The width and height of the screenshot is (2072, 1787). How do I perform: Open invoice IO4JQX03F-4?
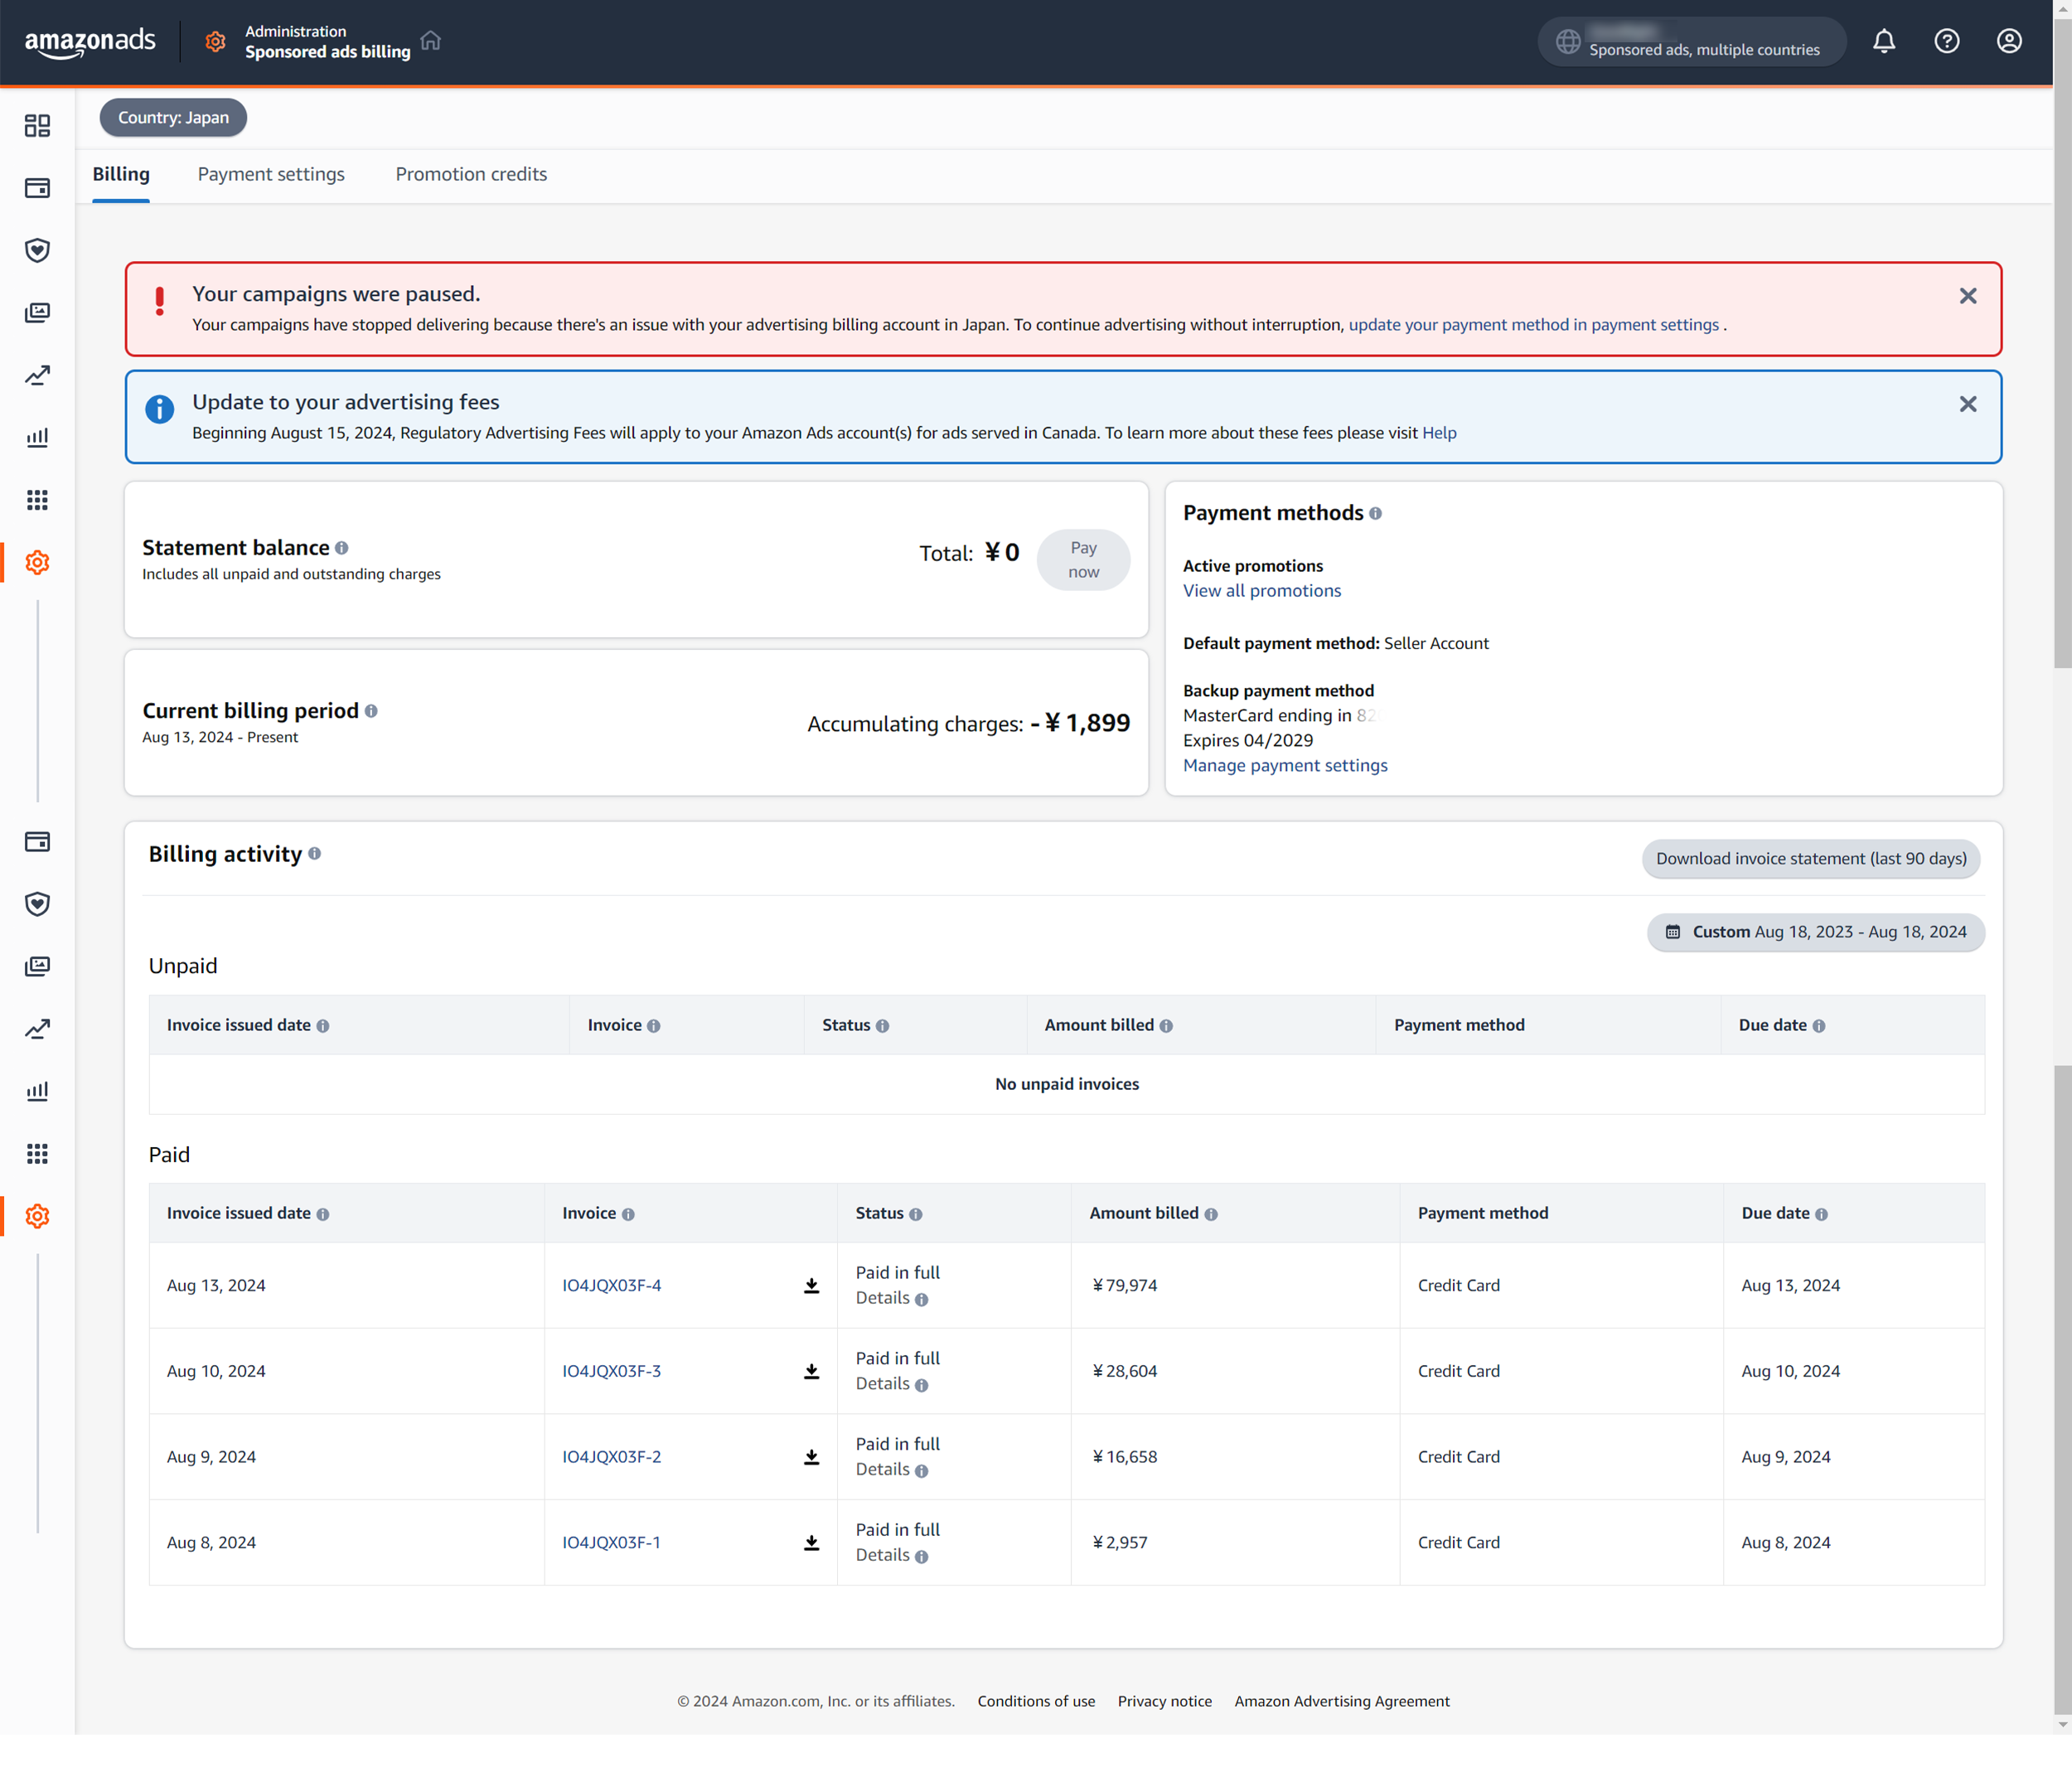(611, 1286)
